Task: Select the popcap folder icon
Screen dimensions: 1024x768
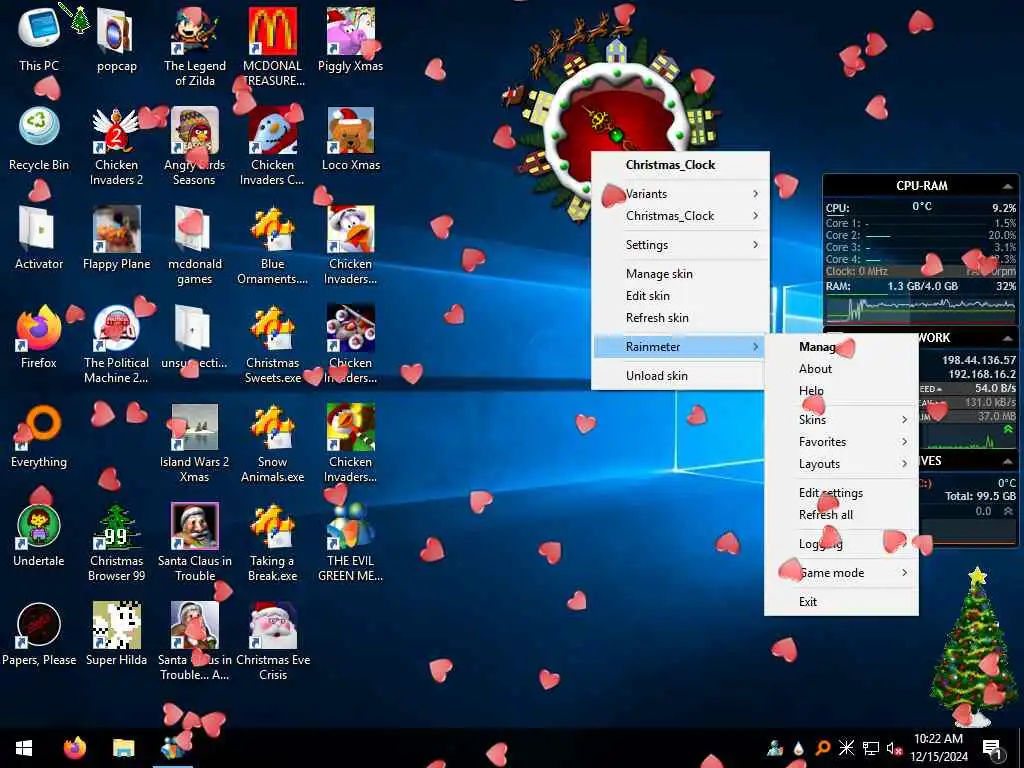Action: [x=116, y=39]
